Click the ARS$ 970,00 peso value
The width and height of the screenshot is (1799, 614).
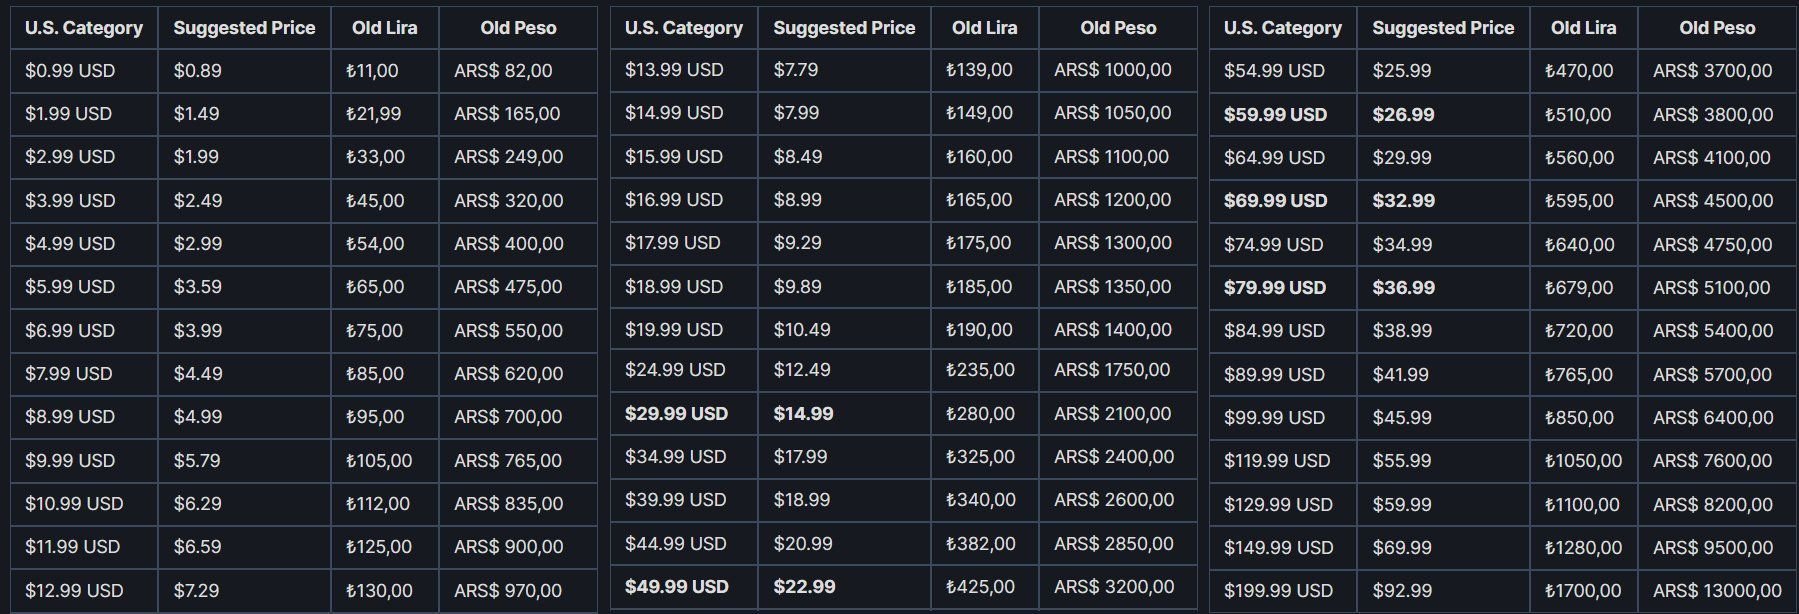508,590
